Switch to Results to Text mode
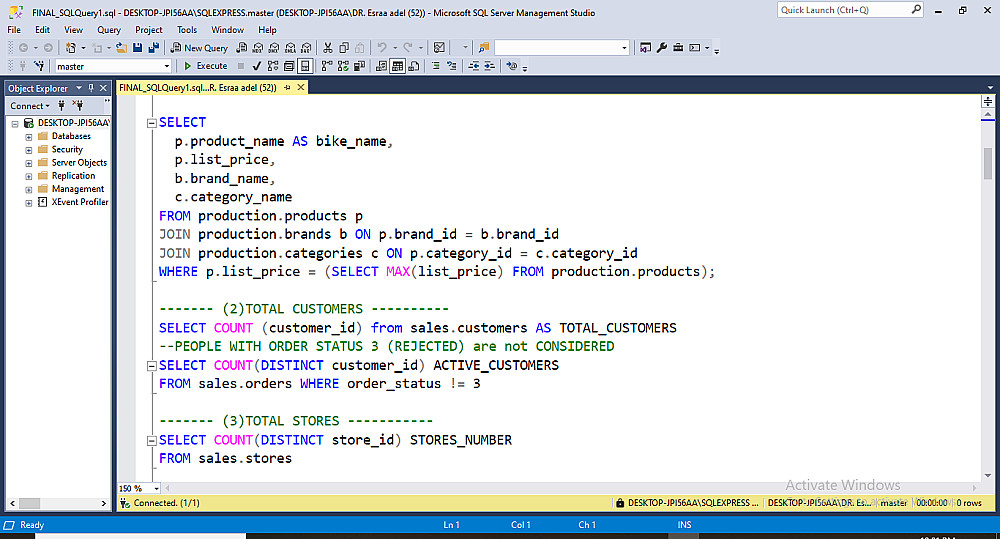Screen dimensions: 1000x539 [381, 66]
